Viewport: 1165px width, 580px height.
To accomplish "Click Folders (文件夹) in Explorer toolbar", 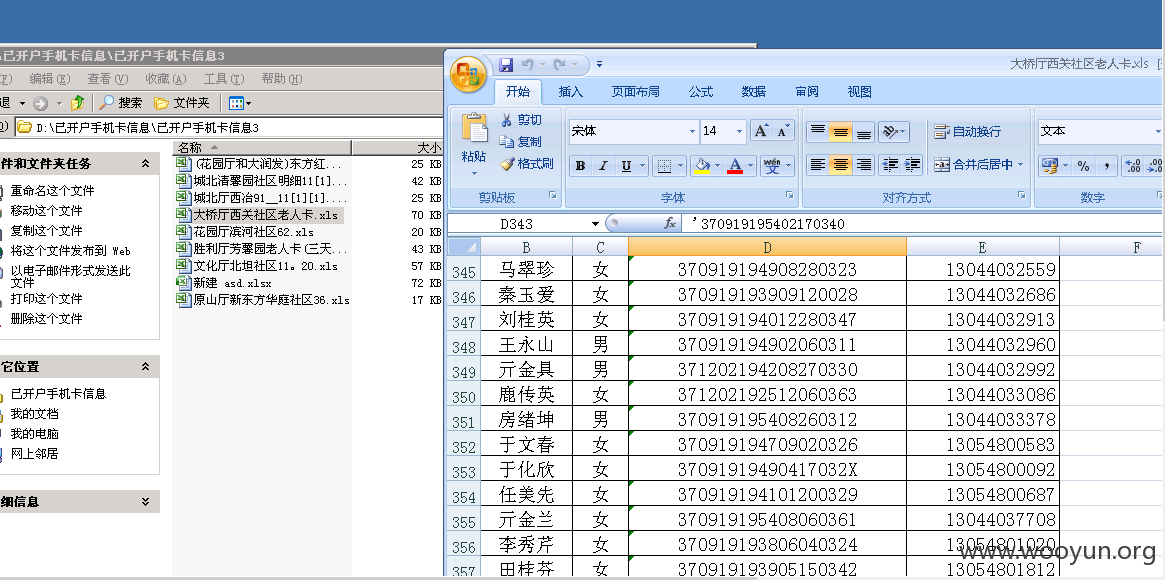I will [182, 102].
